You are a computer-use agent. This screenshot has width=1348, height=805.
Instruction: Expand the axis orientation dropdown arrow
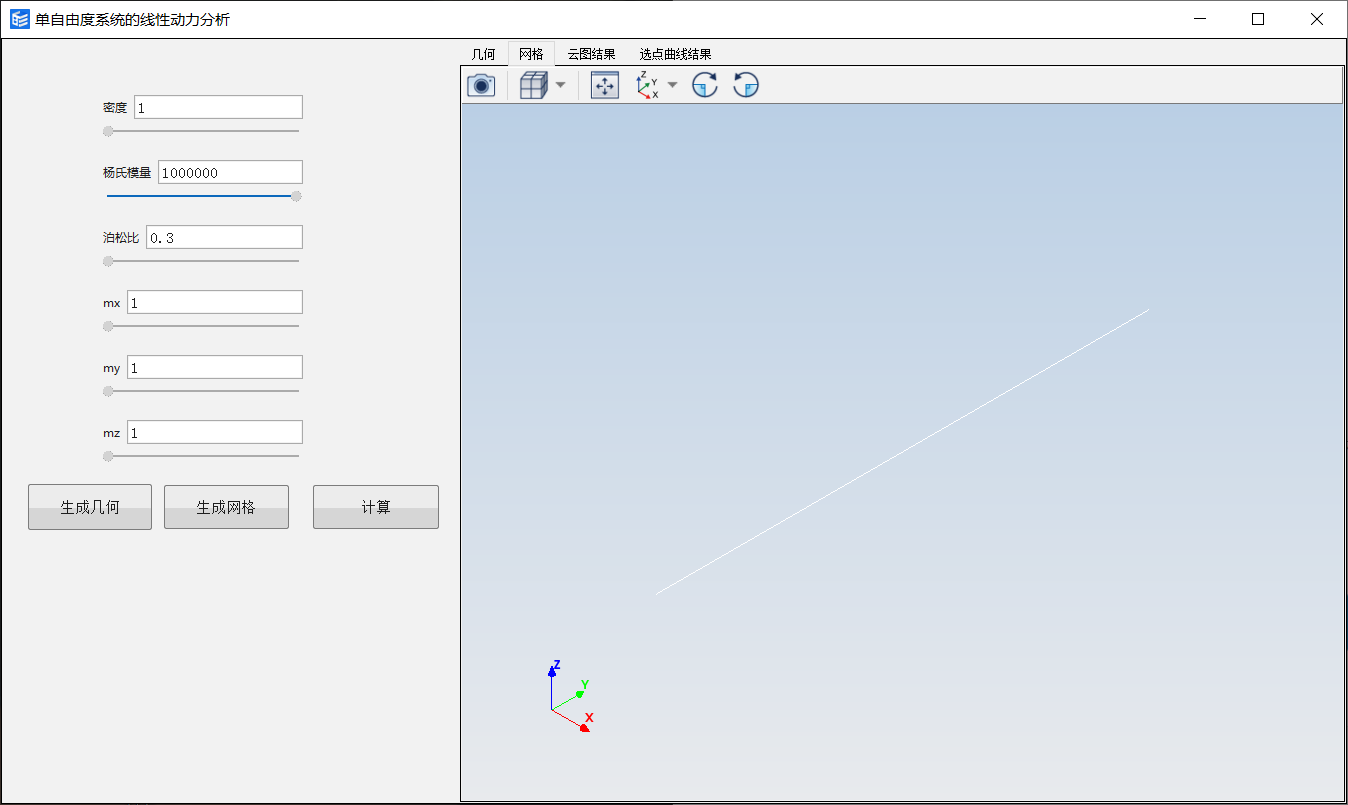click(672, 86)
